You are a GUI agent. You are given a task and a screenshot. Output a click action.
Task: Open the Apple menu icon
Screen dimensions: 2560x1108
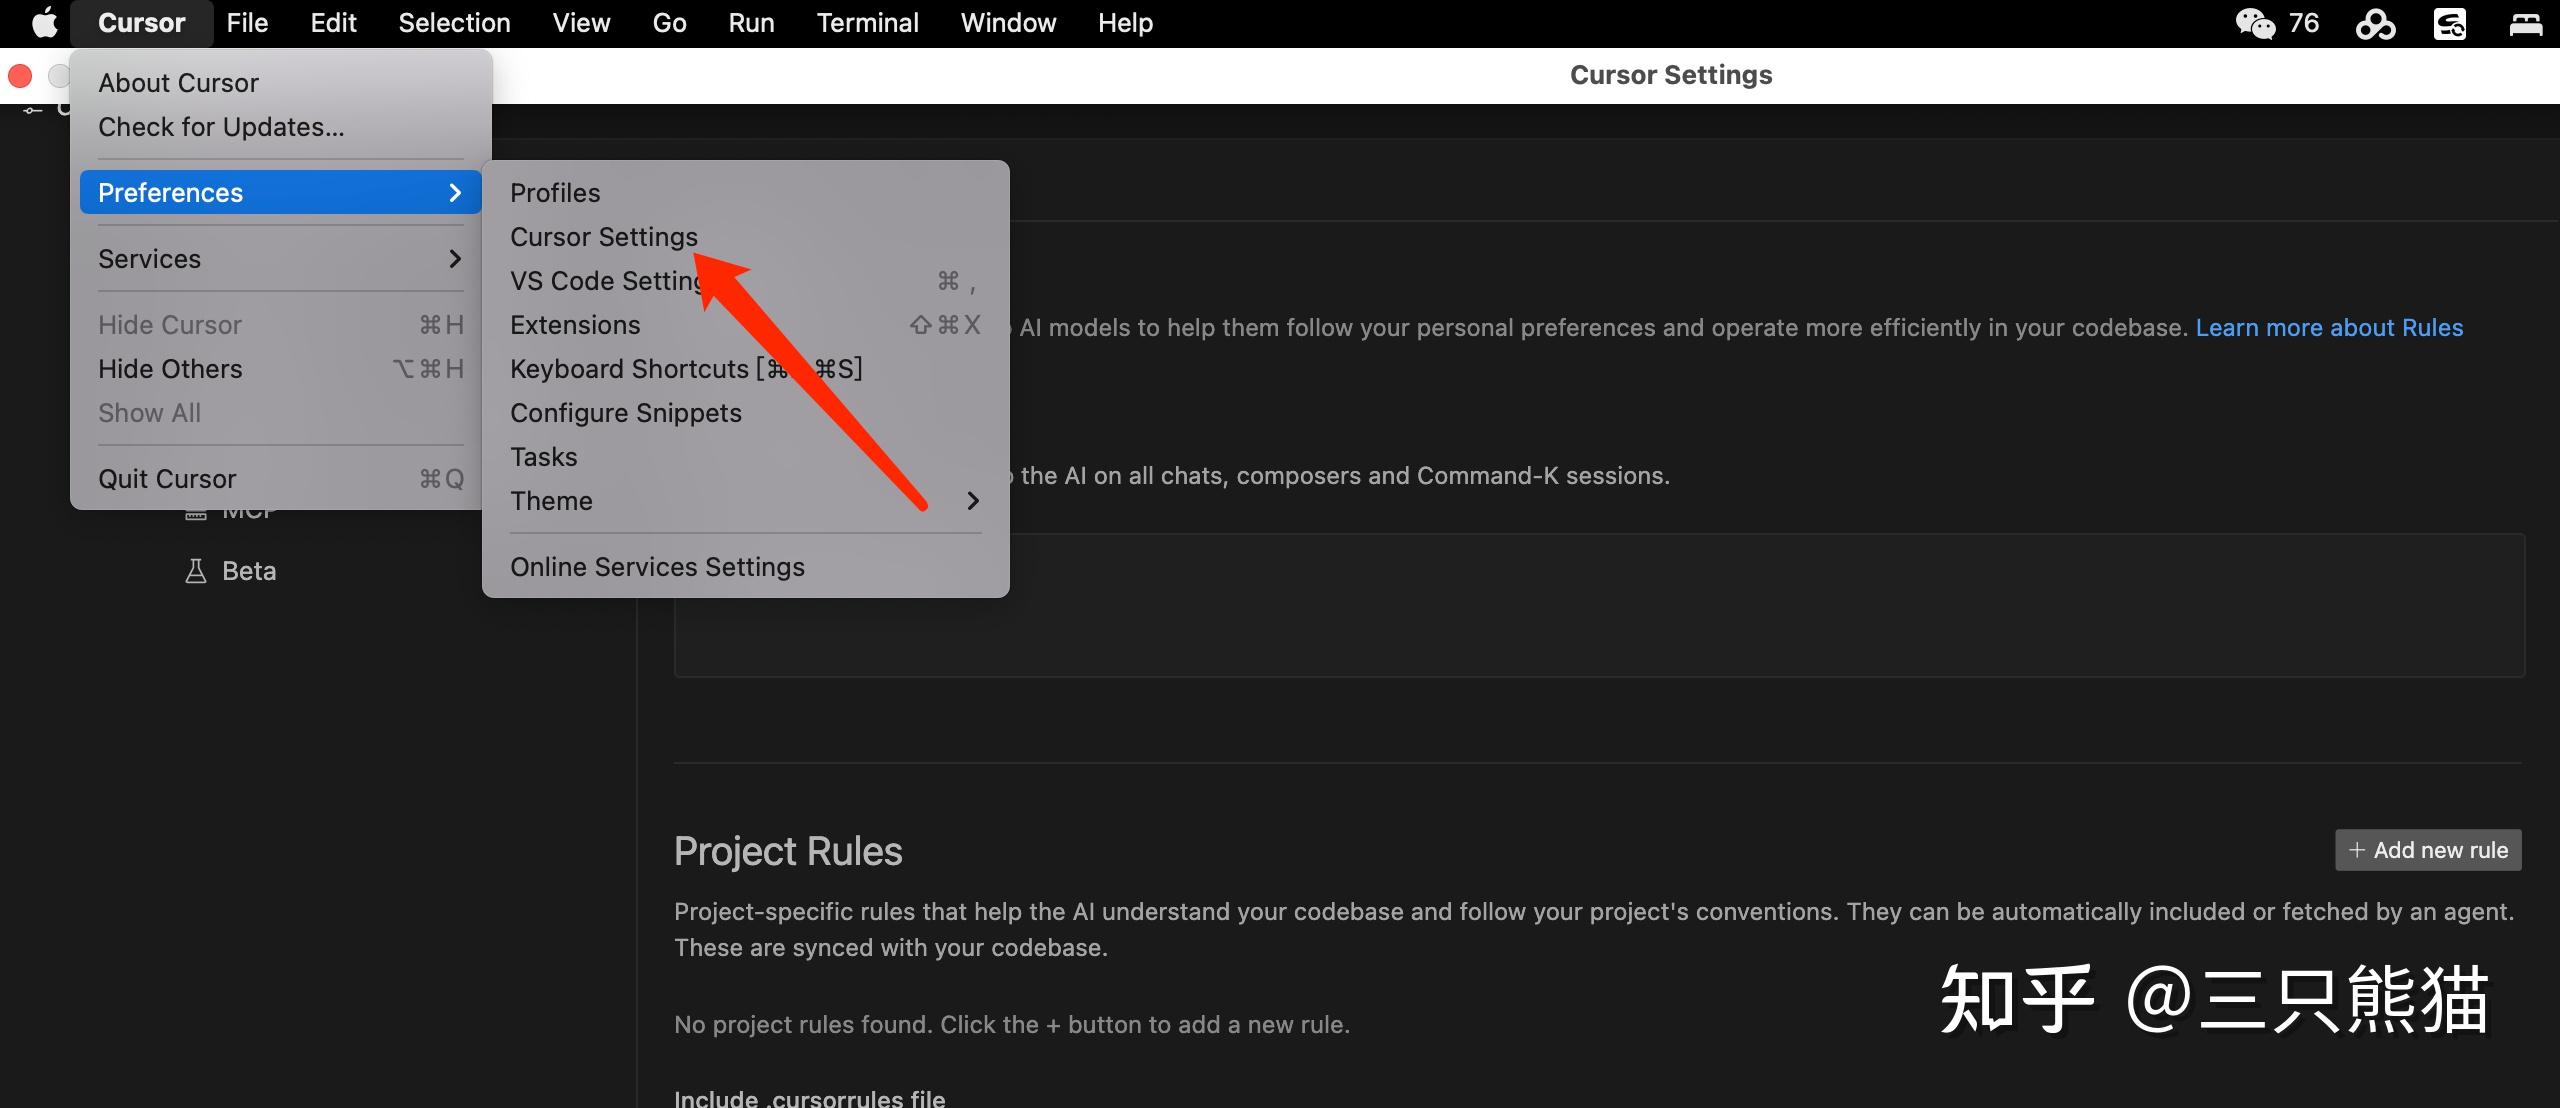click(x=45, y=22)
